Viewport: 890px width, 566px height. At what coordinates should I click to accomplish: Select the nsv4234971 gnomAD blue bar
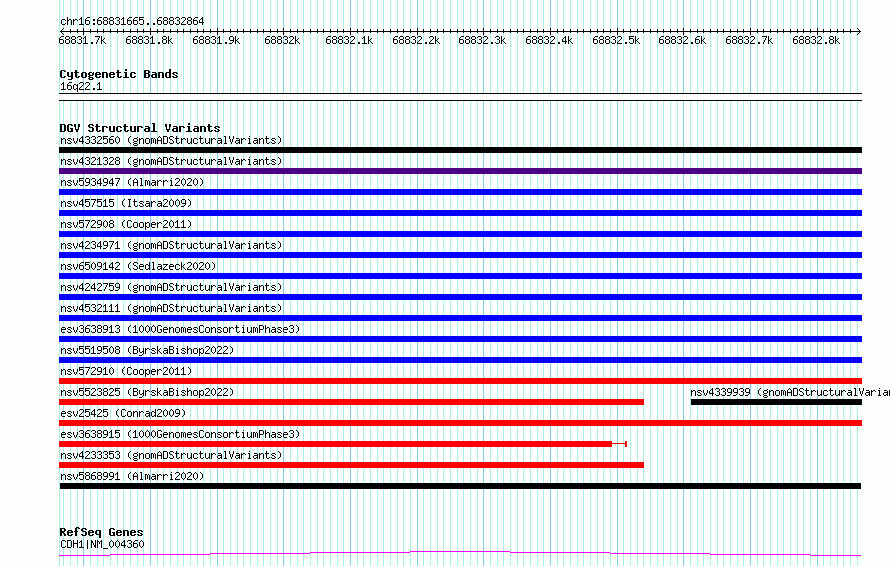click(460, 255)
